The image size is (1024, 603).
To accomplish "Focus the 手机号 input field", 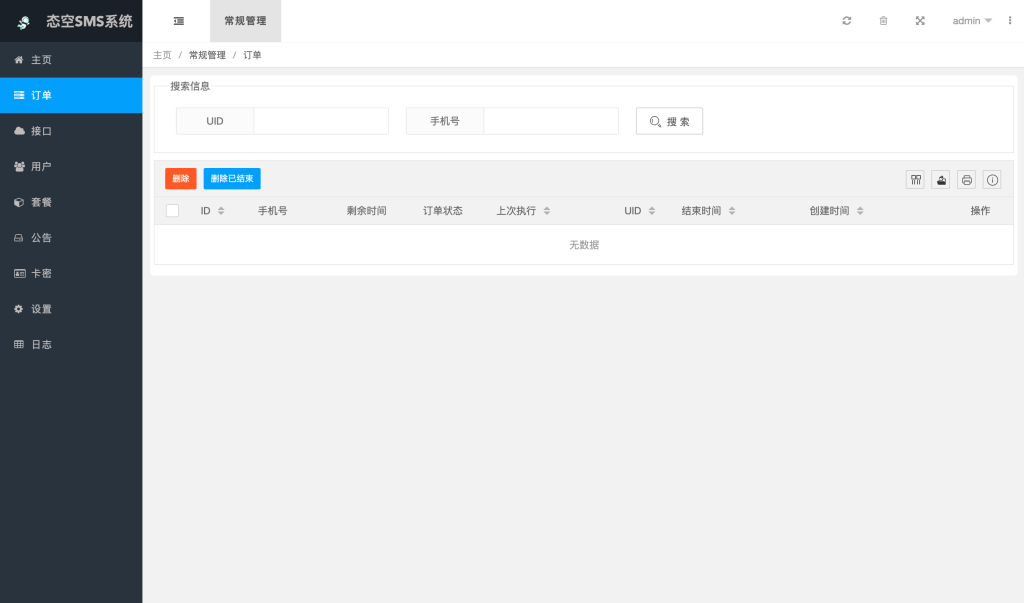I will coord(551,121).
